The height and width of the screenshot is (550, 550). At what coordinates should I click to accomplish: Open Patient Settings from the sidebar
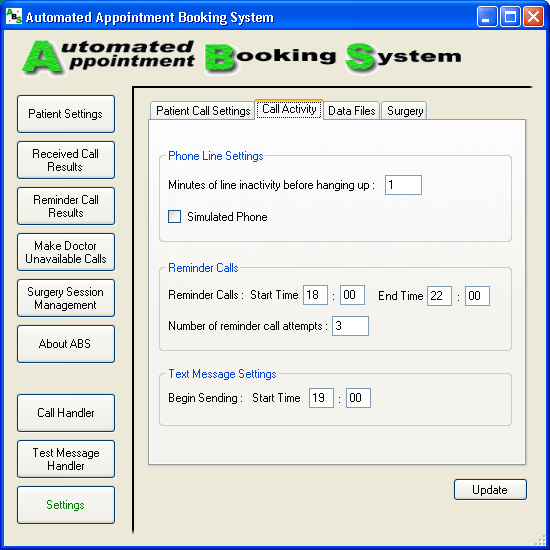coord(66,114)
